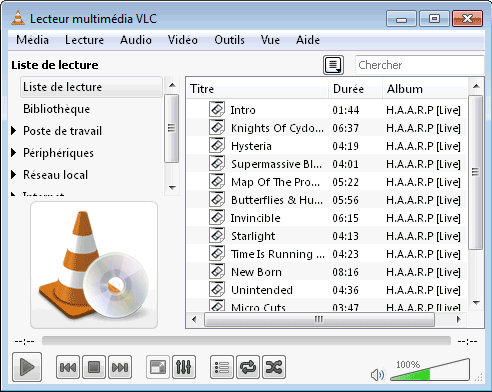Click the 08:16 duration cell
This screenshot has width=492, height=392.
(345, 272)
